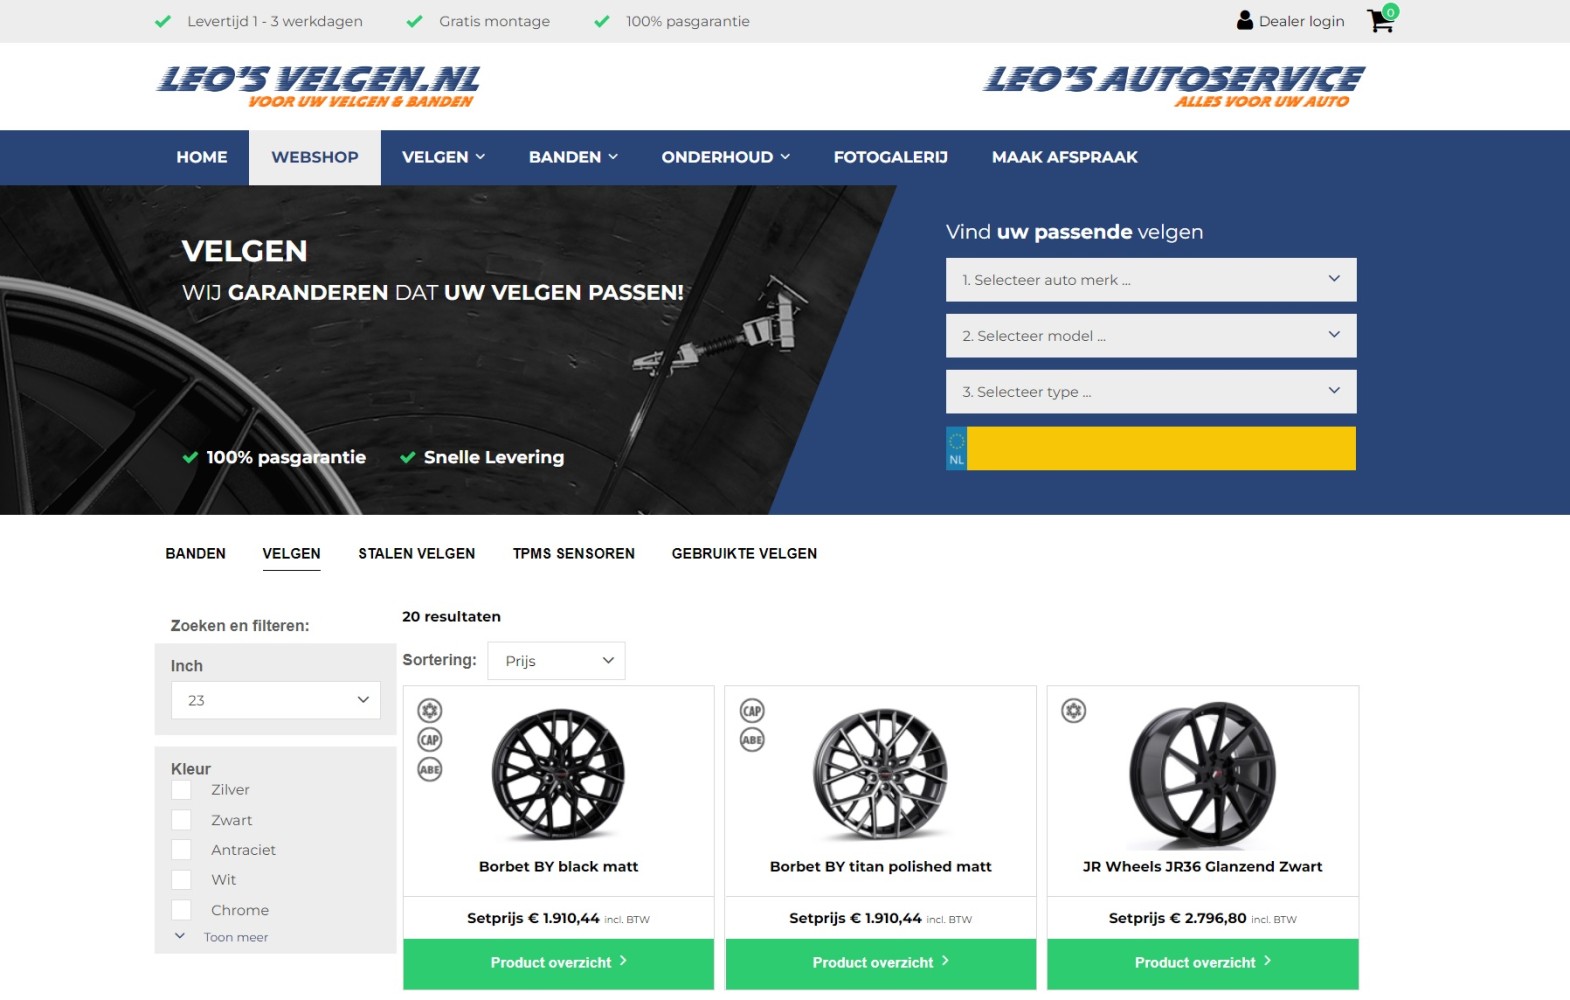Image resolution: width=1570 pixels, height=1000 pixels.
Task: Open Product overzicht for Borbet BY titan polished matt
Action: pos(881,963)
